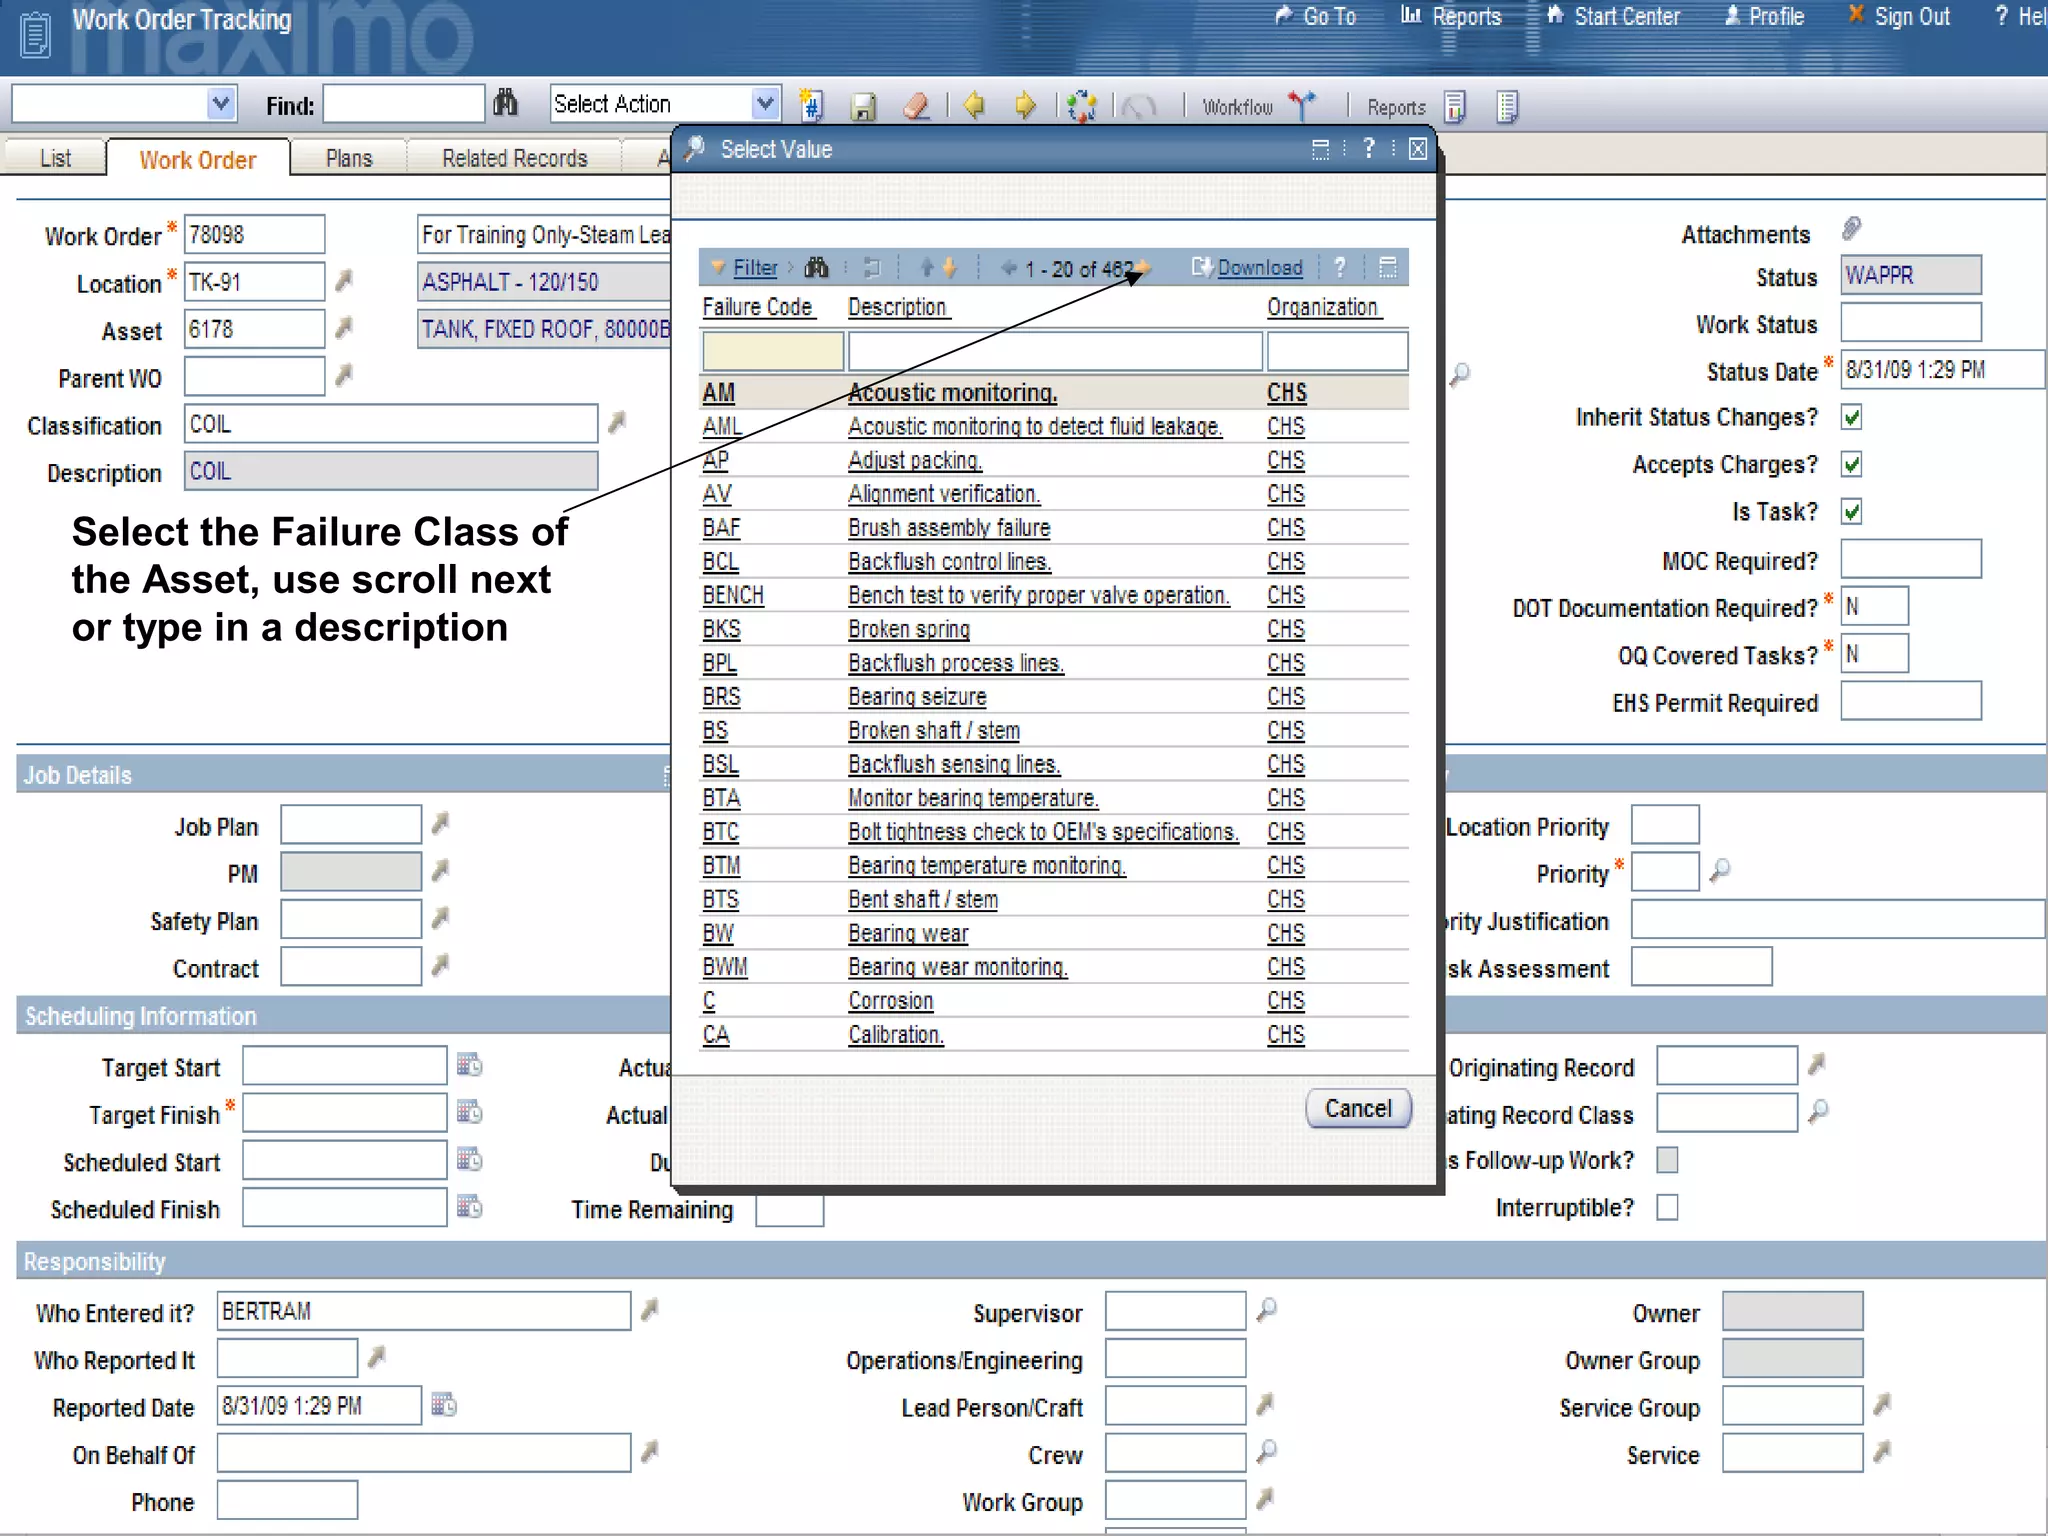Click the Cancel button in the Select Value dialog

coord(1358,1108)
